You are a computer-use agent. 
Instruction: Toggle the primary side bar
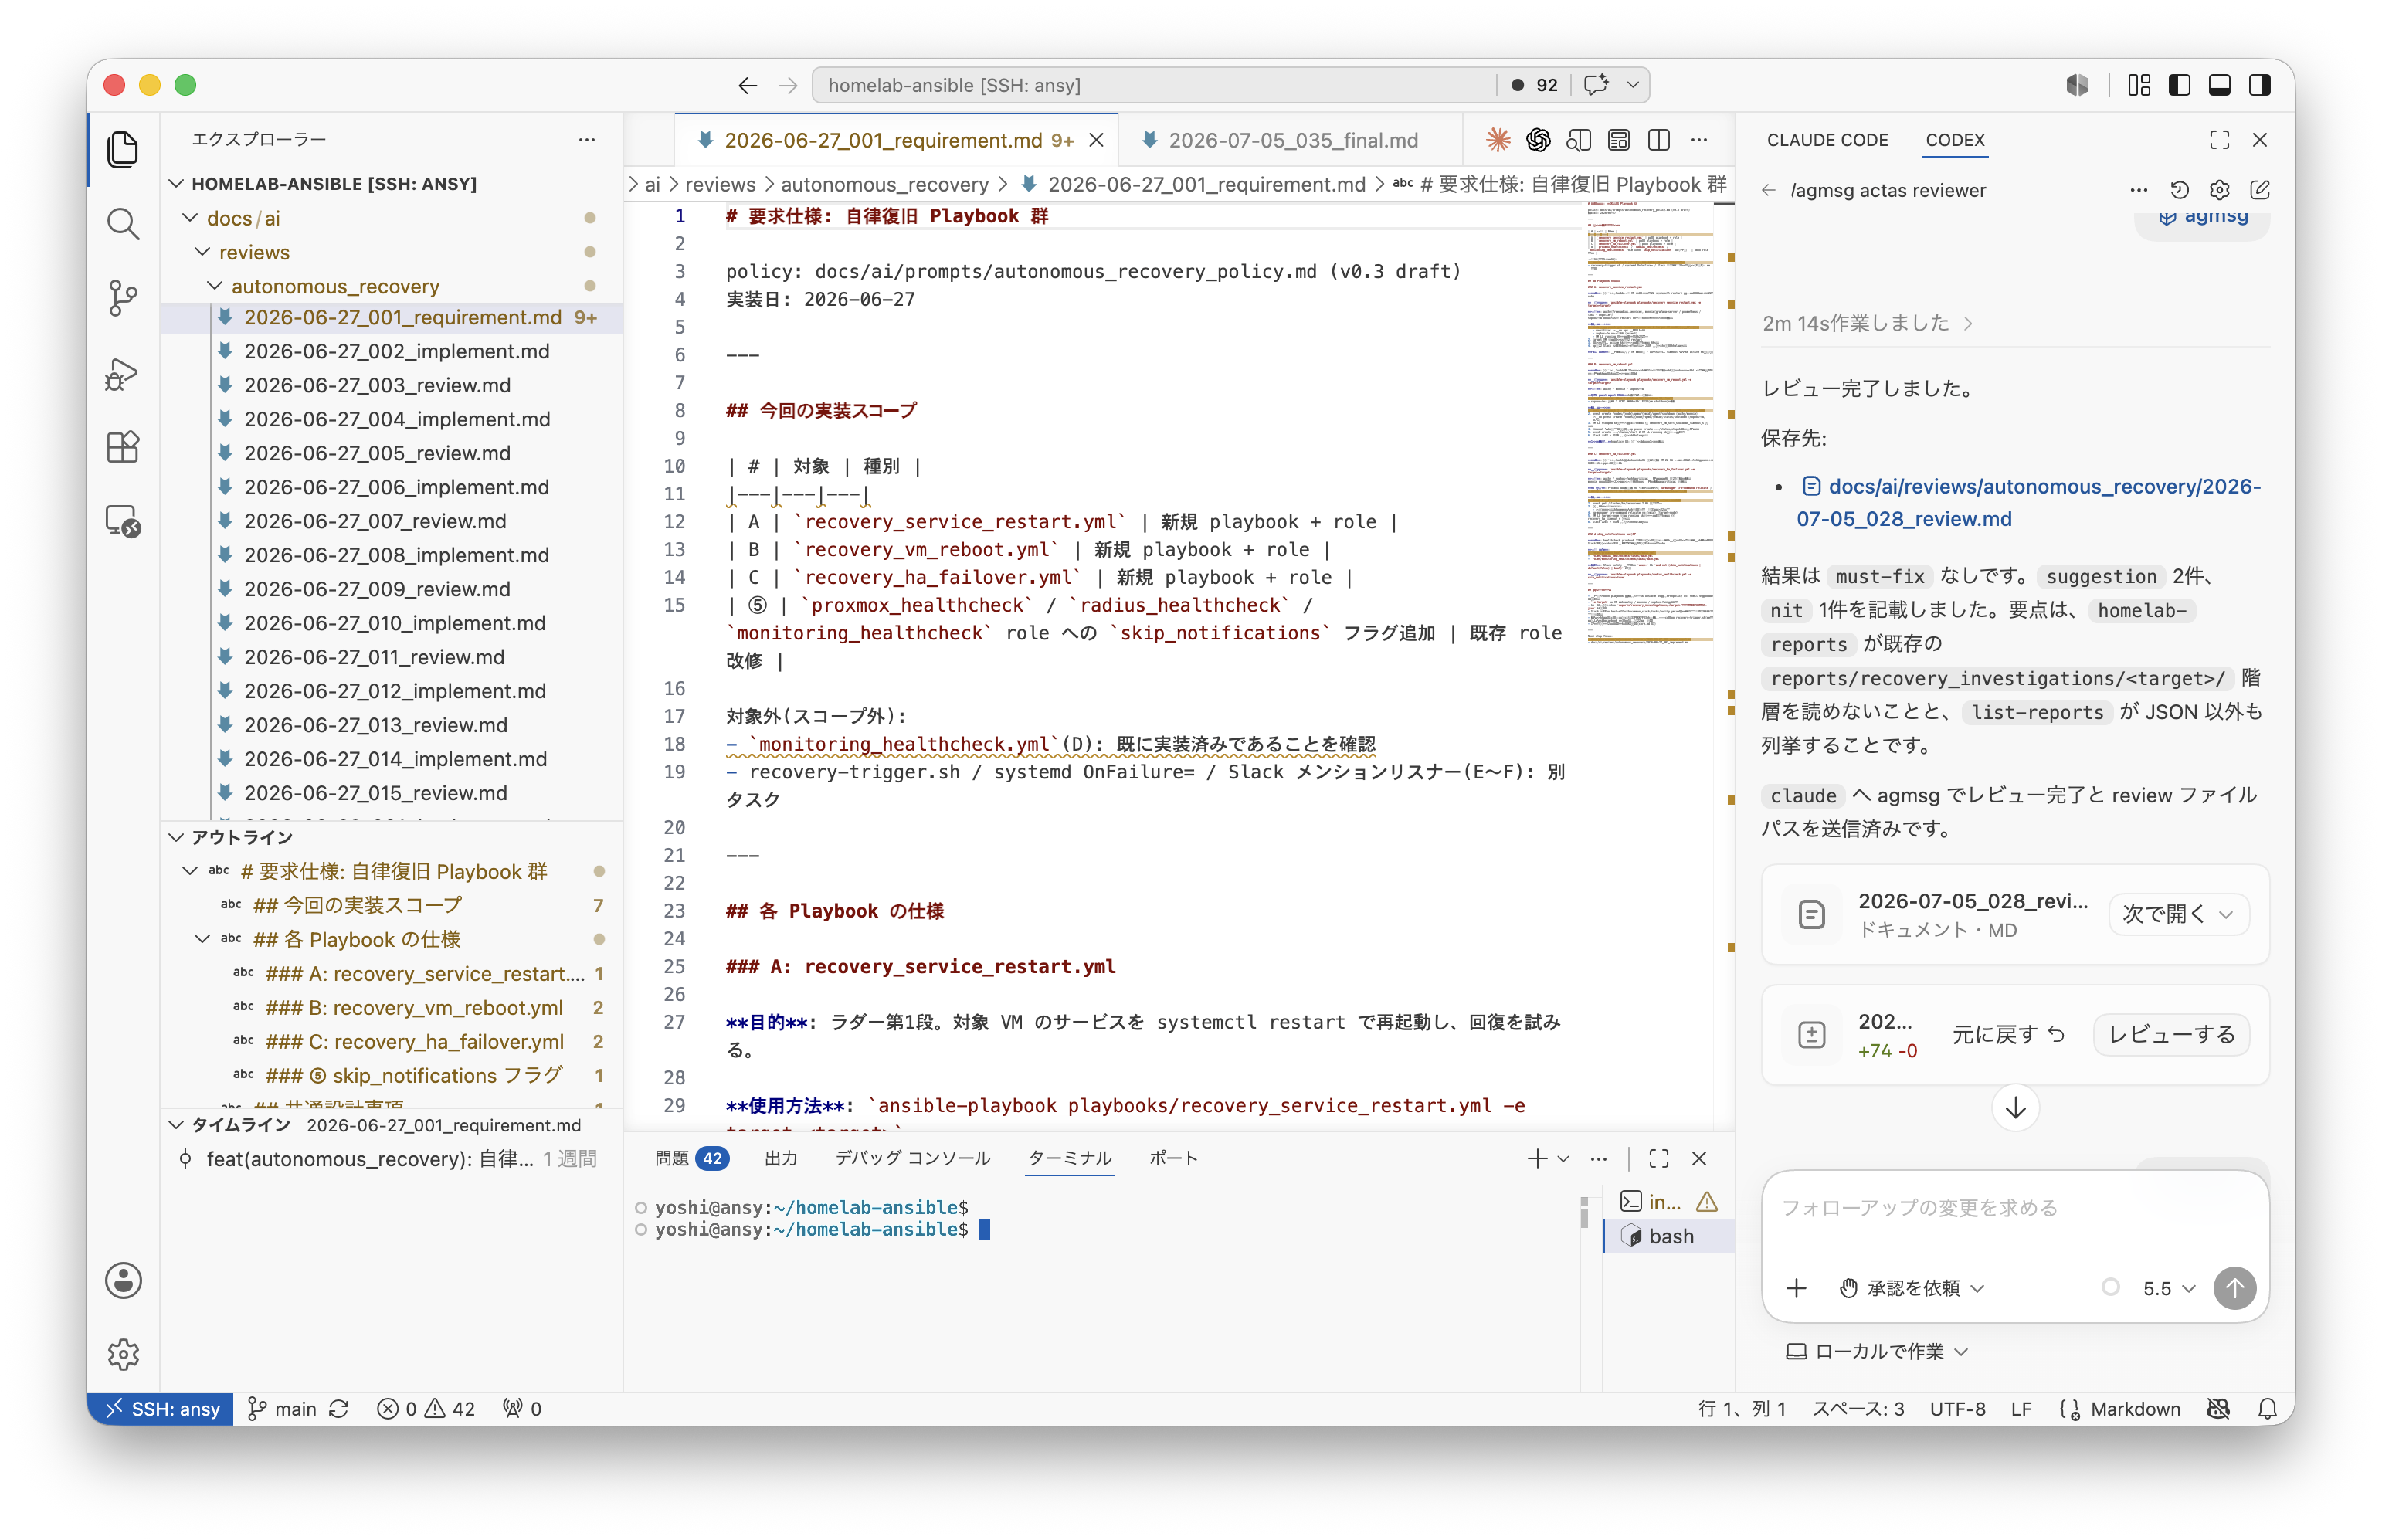click(2179, 85)
